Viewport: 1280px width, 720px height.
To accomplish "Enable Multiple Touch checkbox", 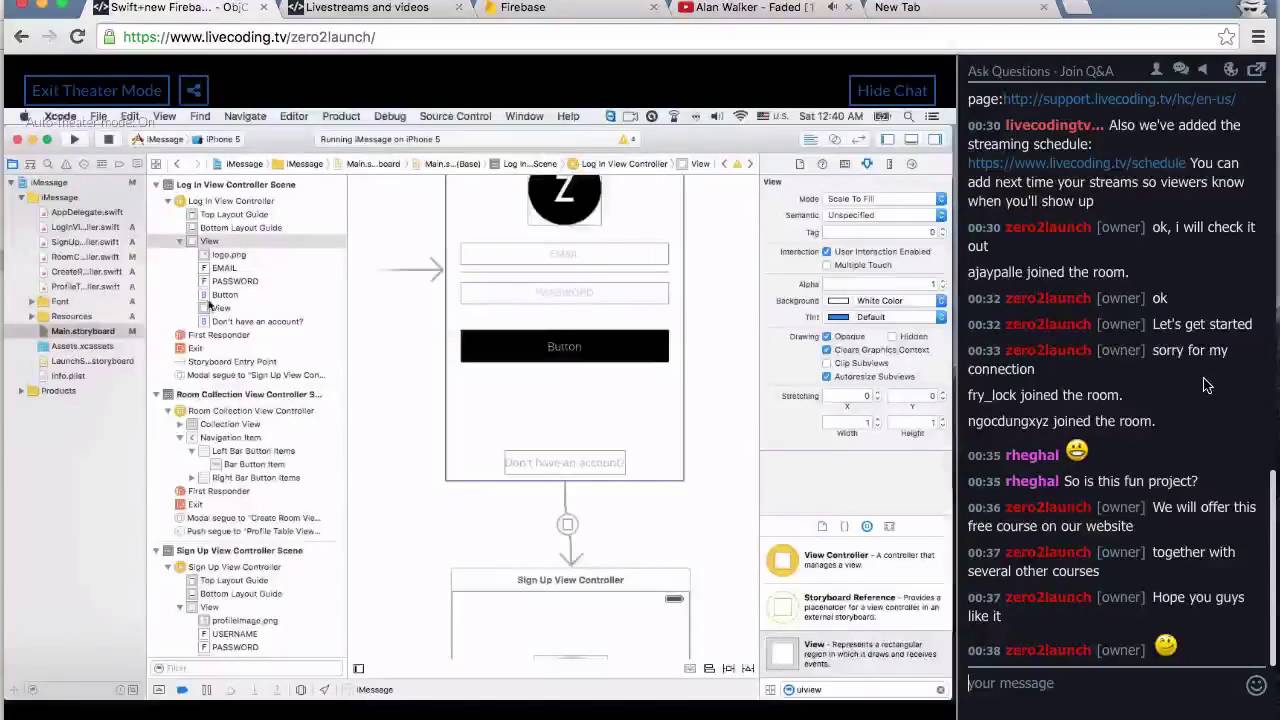I will (826, 265).
